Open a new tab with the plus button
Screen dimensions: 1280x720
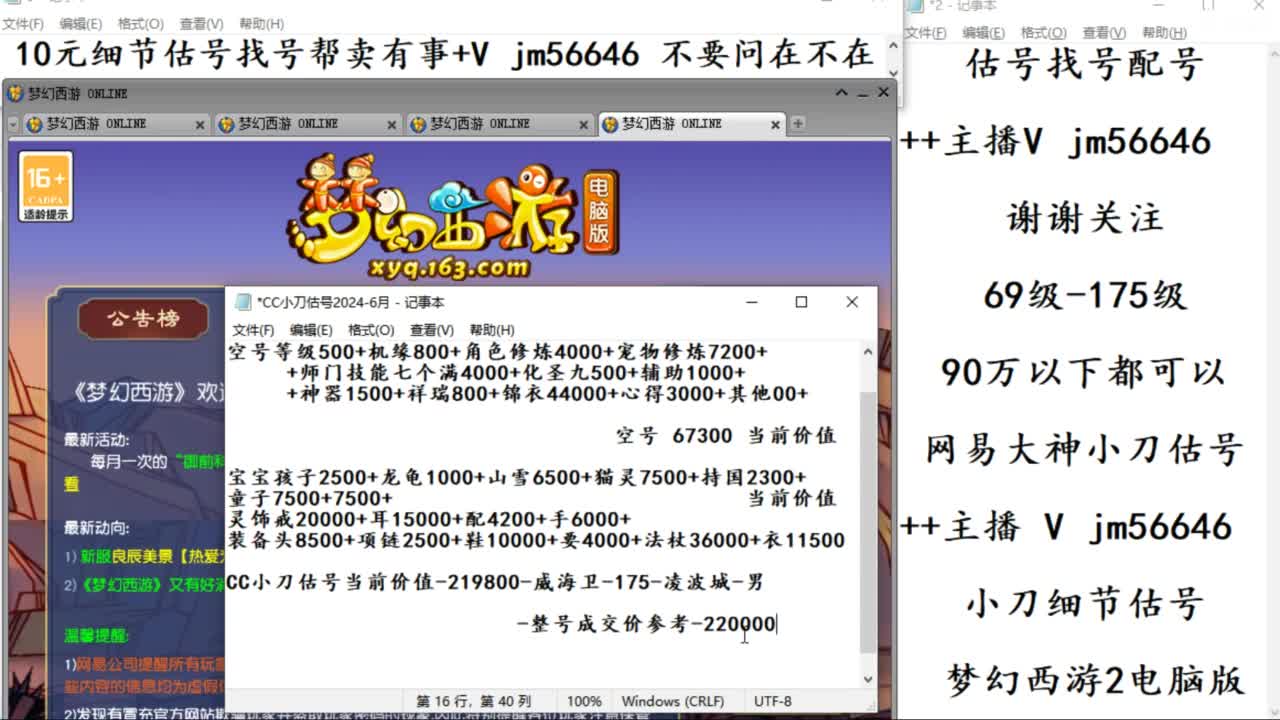(797, 124)
